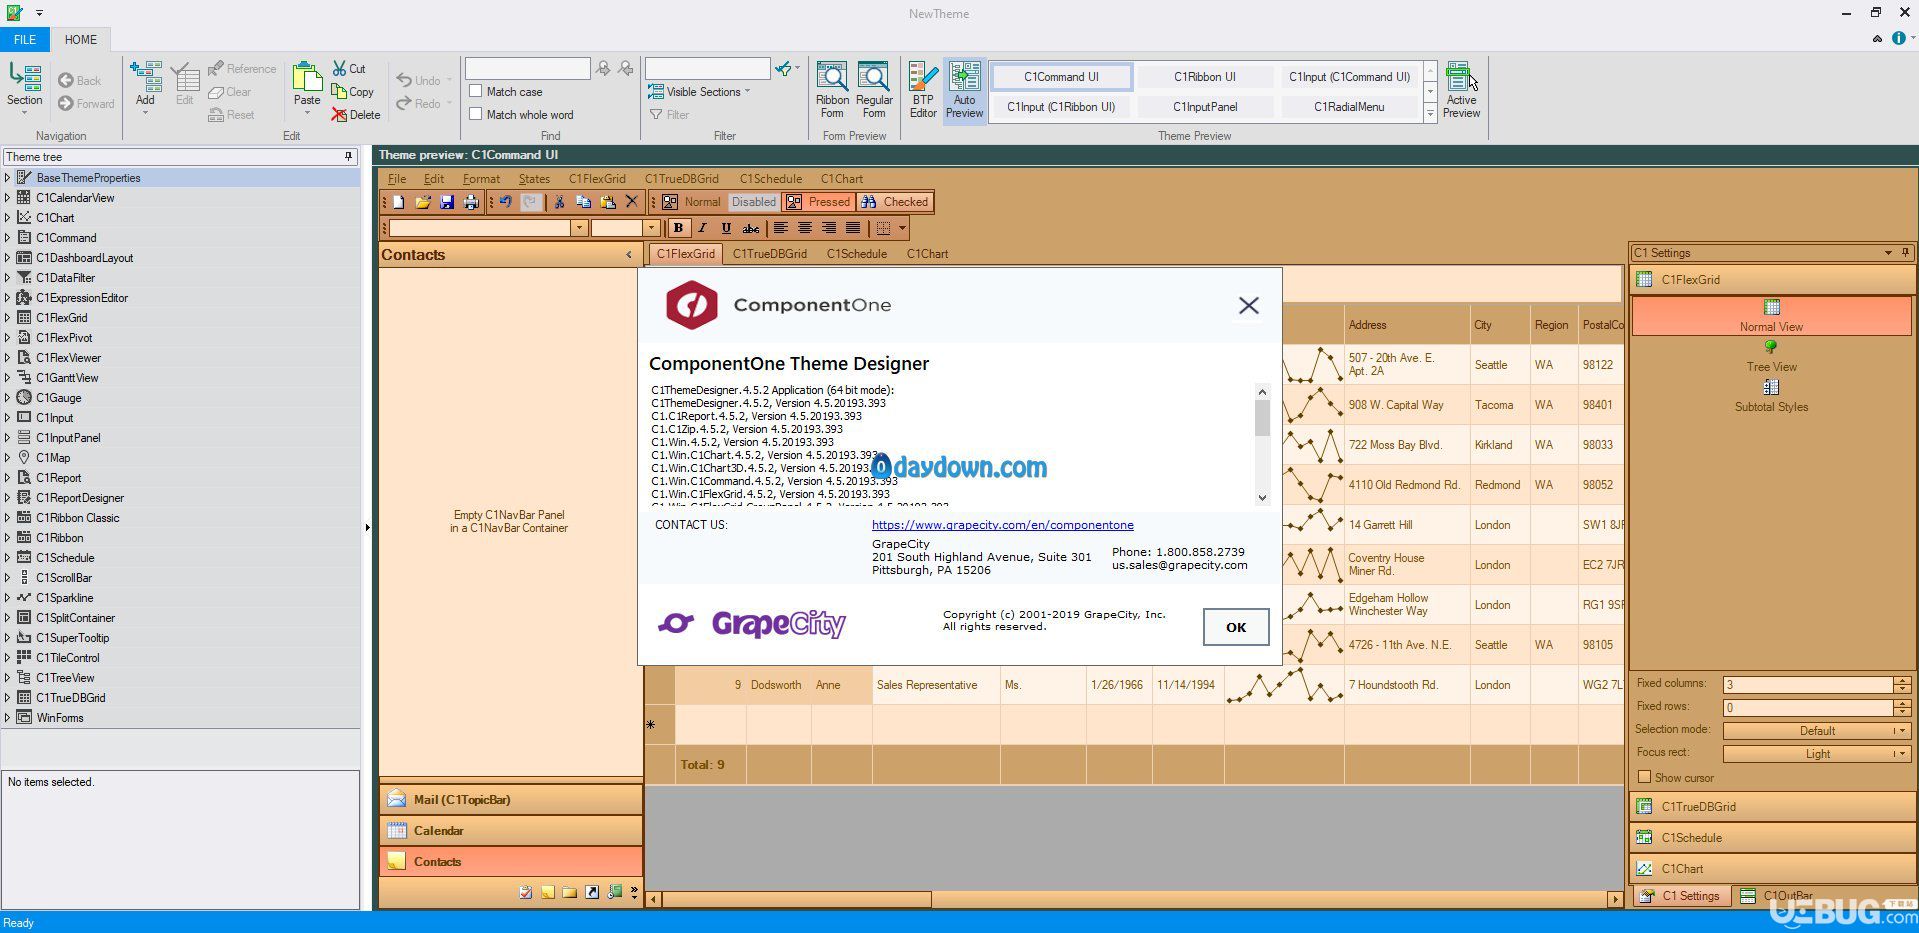Screen dimensions: 1919x933
Task: Open the font name combo dropdown
Action: click(578, 228)
